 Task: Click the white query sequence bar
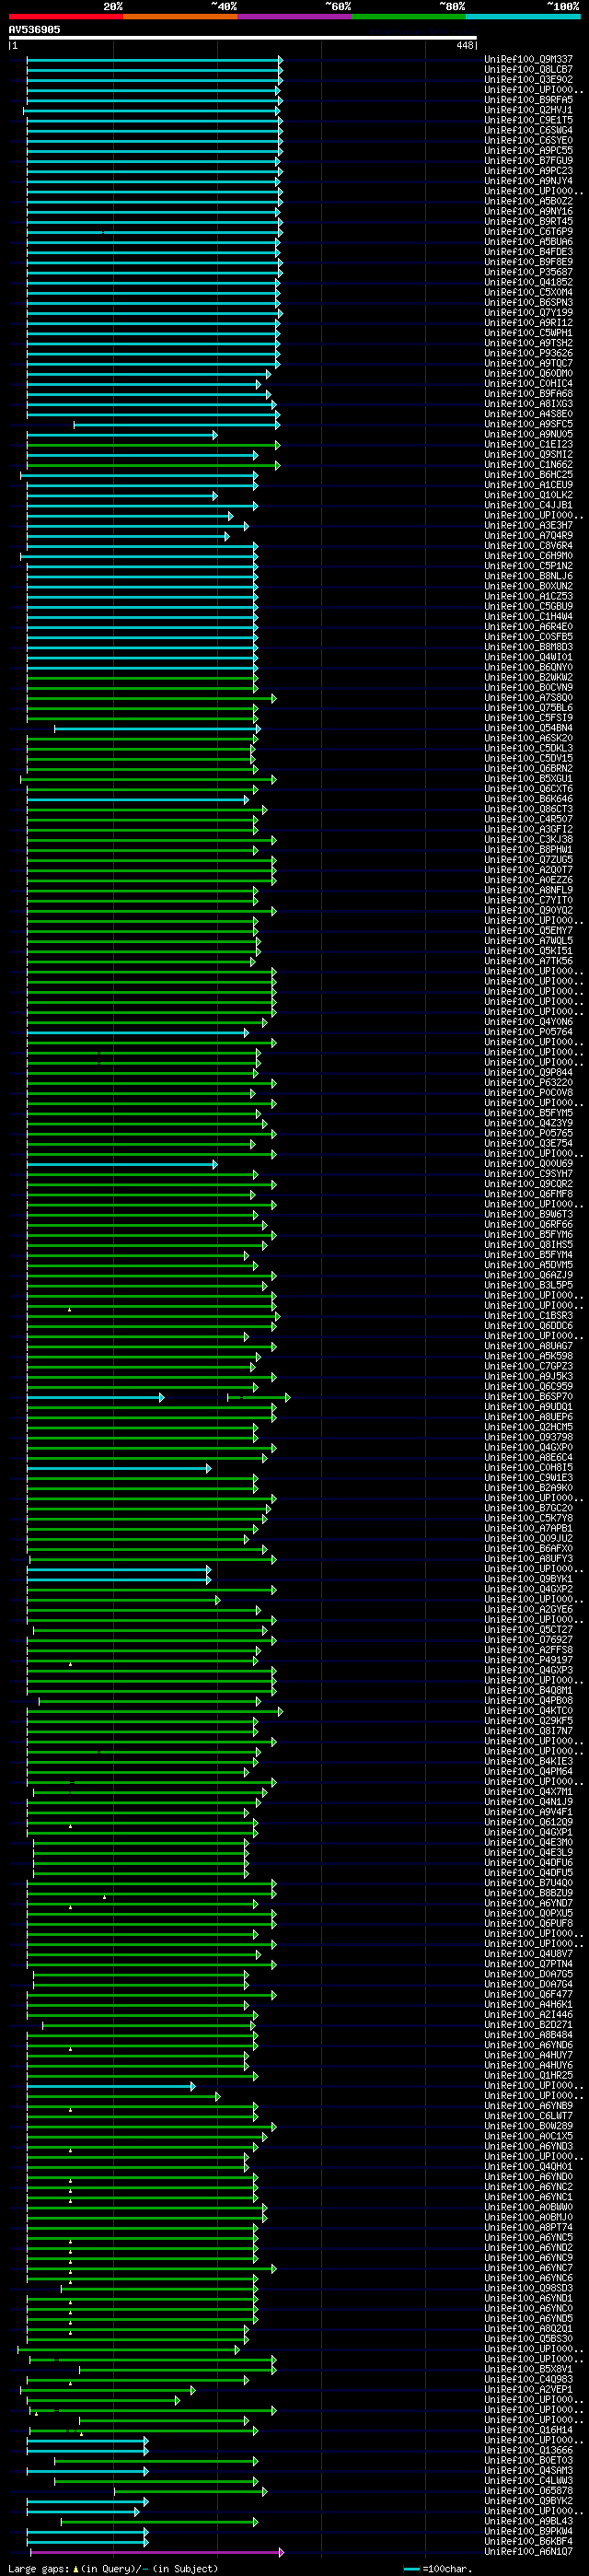point(243,38)
